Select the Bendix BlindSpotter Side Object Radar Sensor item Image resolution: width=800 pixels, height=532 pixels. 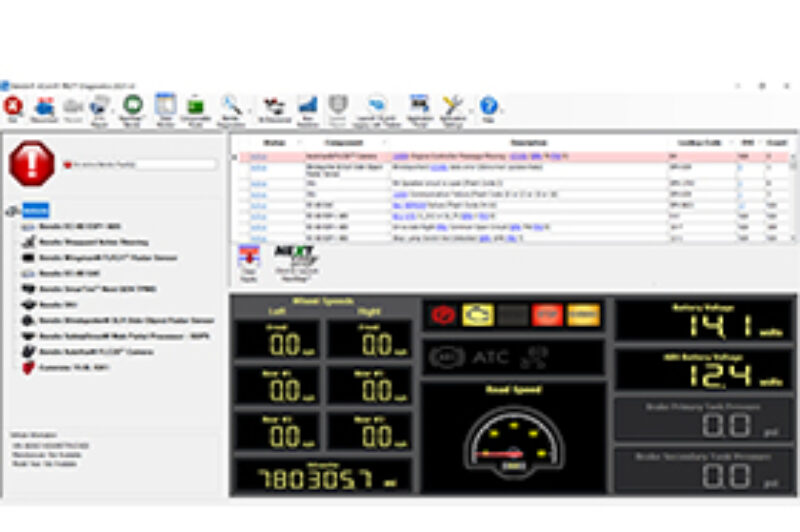tap(127, 320)
